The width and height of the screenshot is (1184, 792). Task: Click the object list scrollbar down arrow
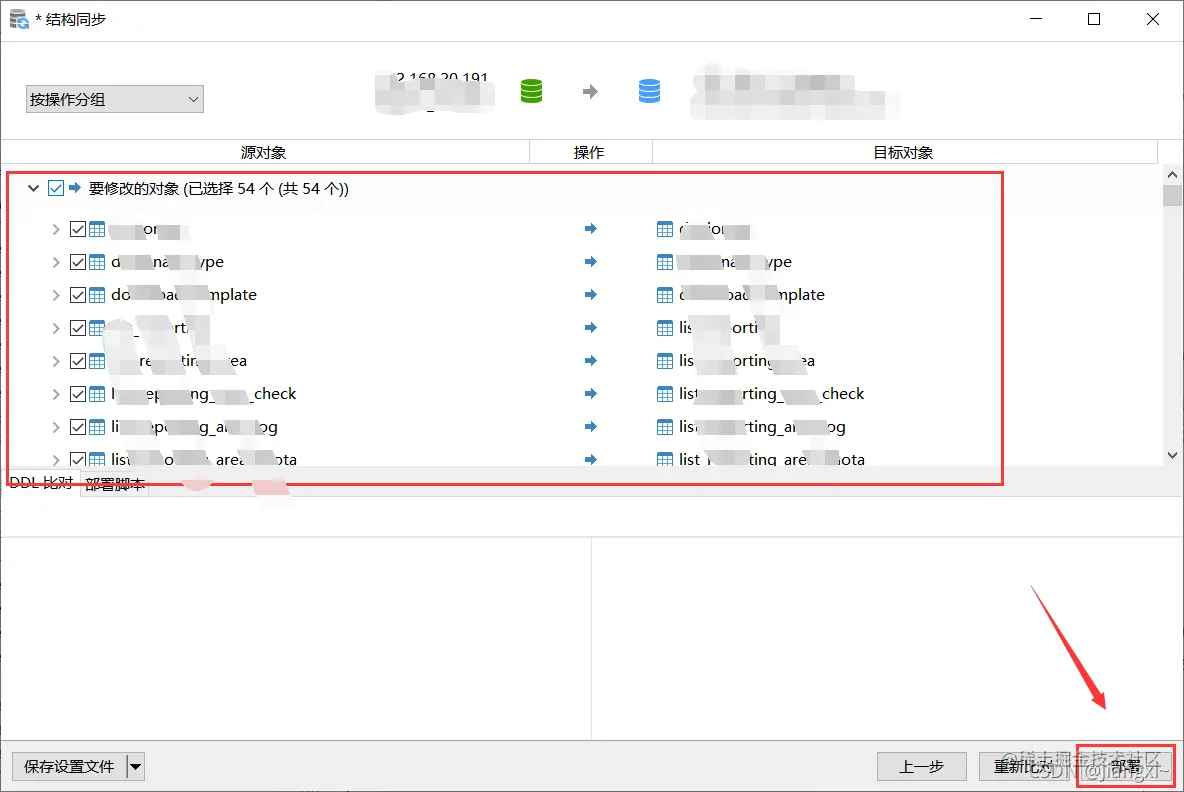(1172, 455)
